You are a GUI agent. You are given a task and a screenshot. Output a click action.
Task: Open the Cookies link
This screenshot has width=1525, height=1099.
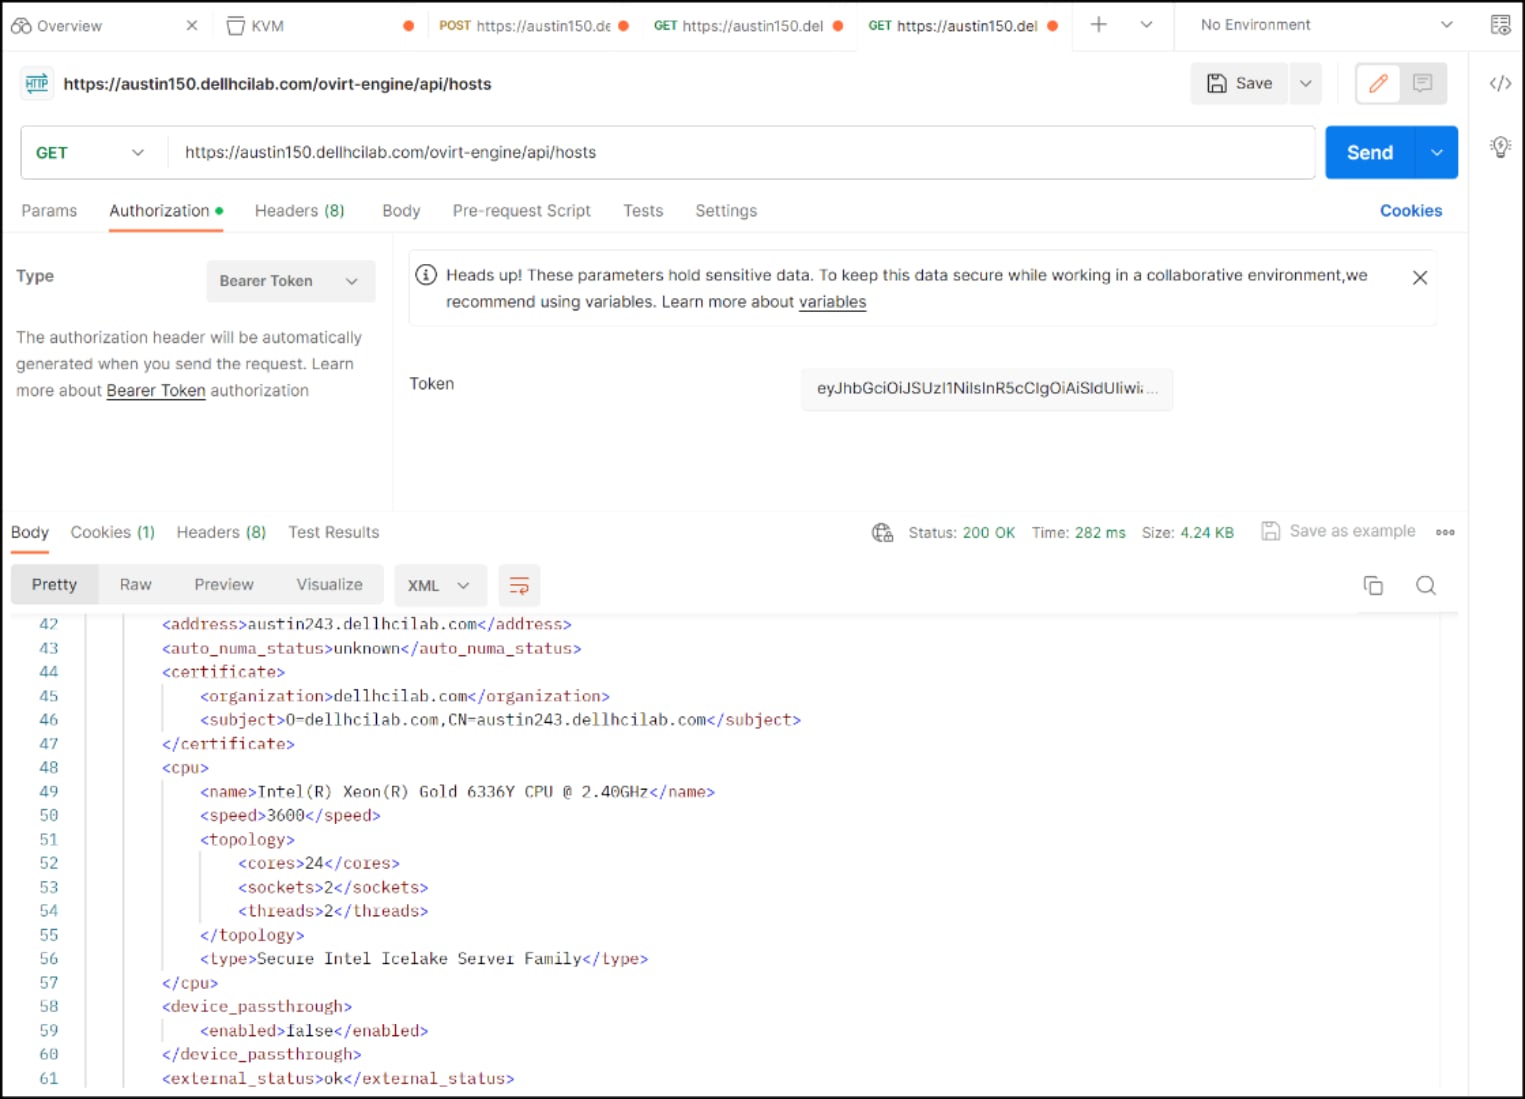point(1410,211)
